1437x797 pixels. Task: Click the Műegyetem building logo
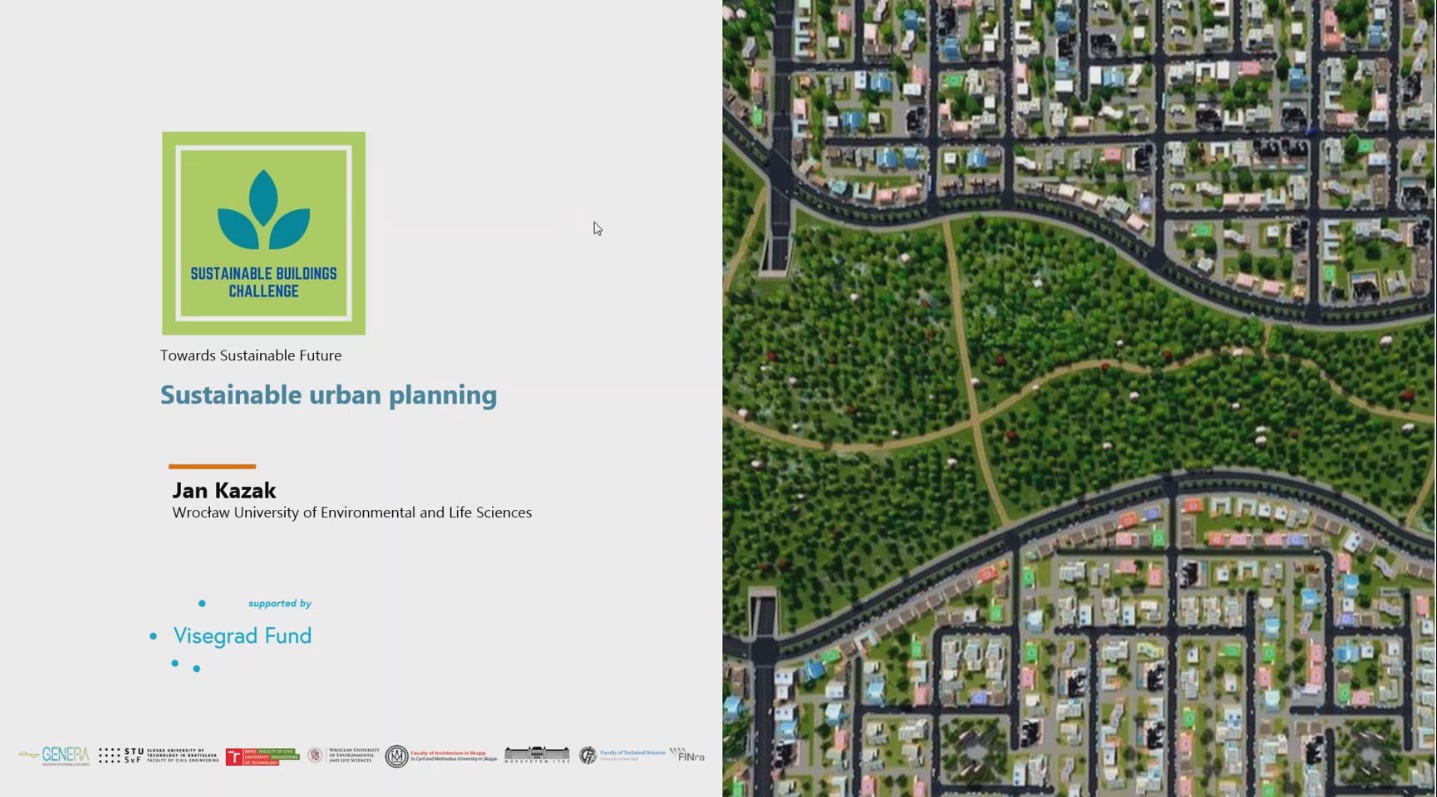point(537,755)
